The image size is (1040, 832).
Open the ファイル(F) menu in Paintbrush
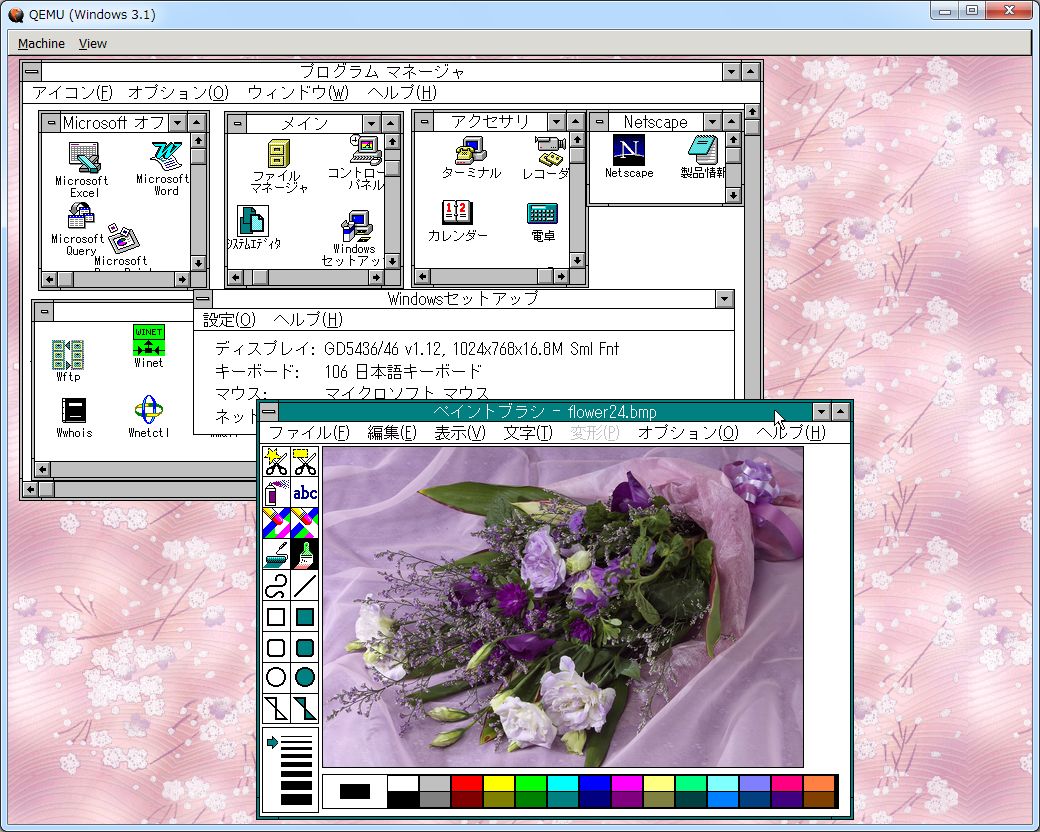coord(309,433)
